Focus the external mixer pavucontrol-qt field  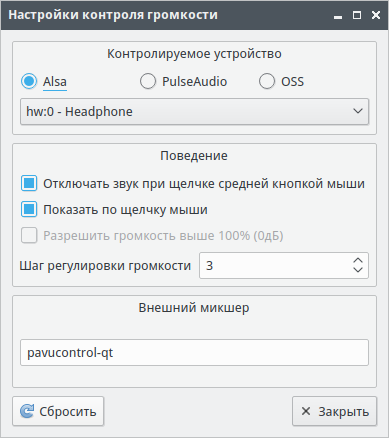point(194,353)
